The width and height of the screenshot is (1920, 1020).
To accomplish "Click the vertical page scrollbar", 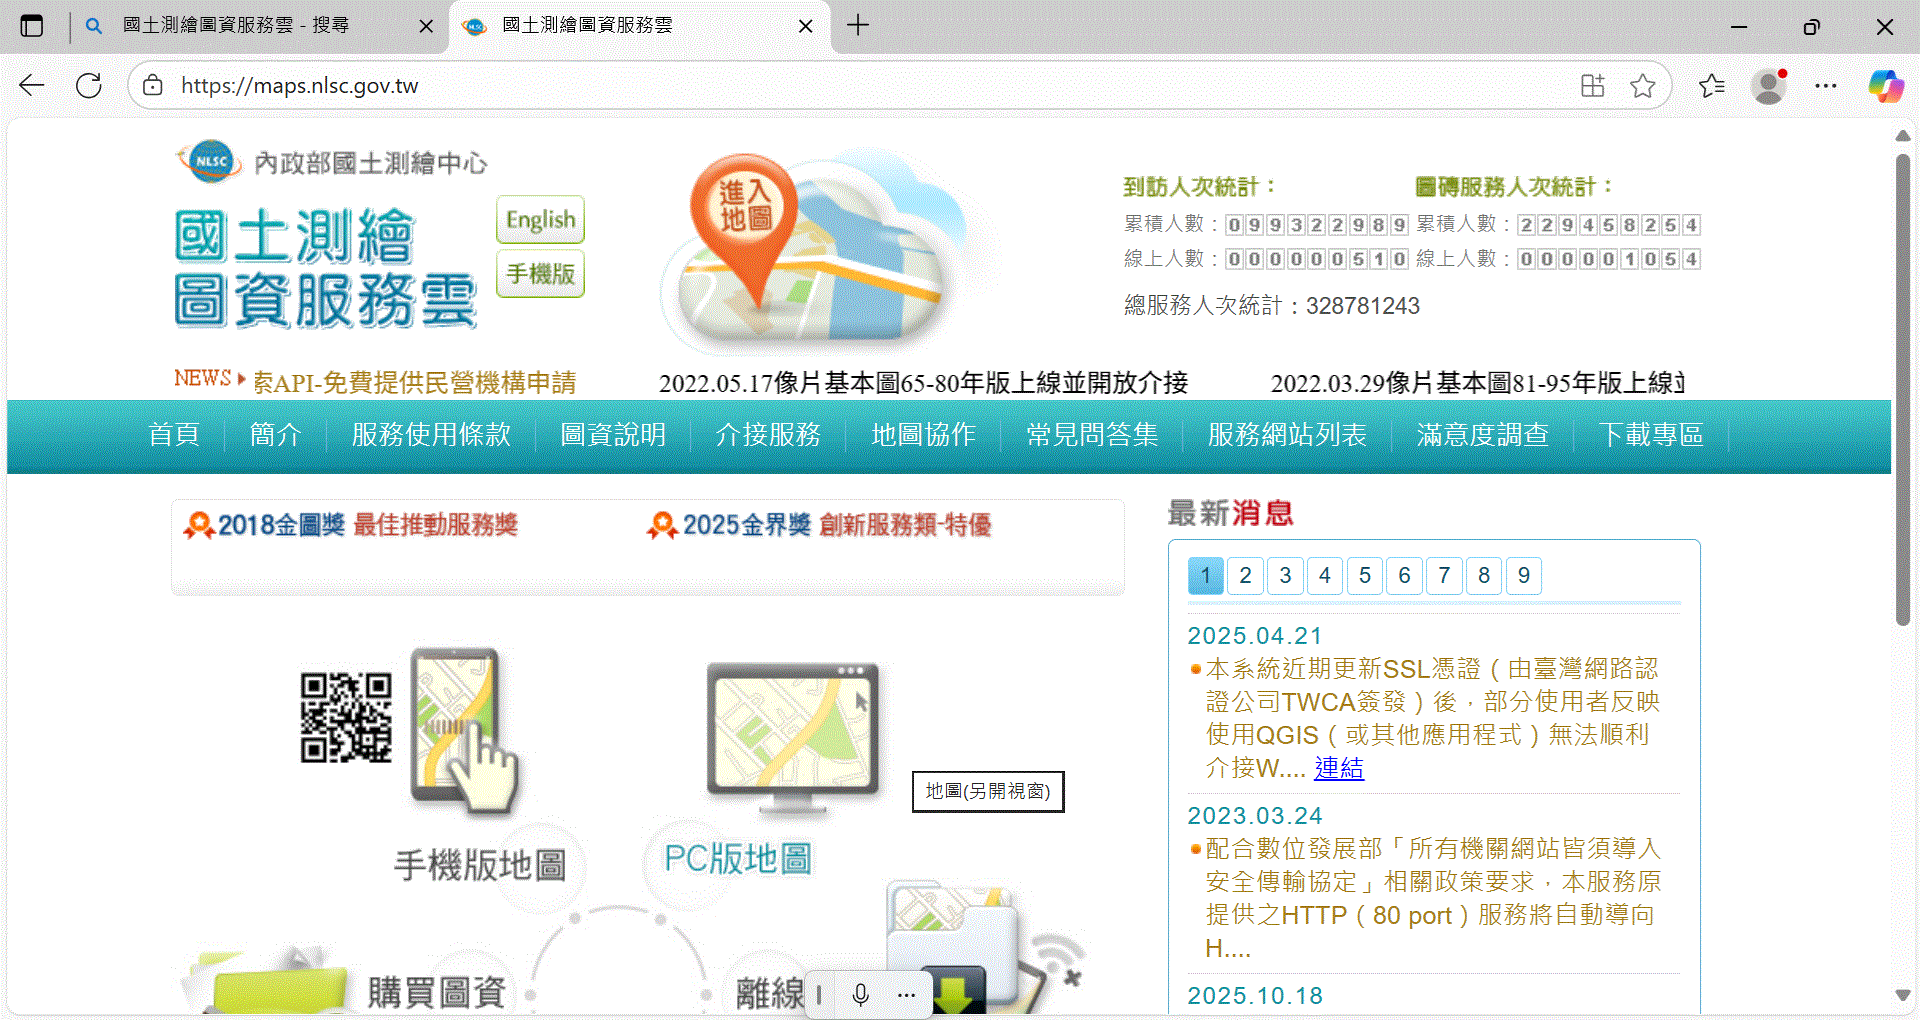I will [x=1903, y=390].
